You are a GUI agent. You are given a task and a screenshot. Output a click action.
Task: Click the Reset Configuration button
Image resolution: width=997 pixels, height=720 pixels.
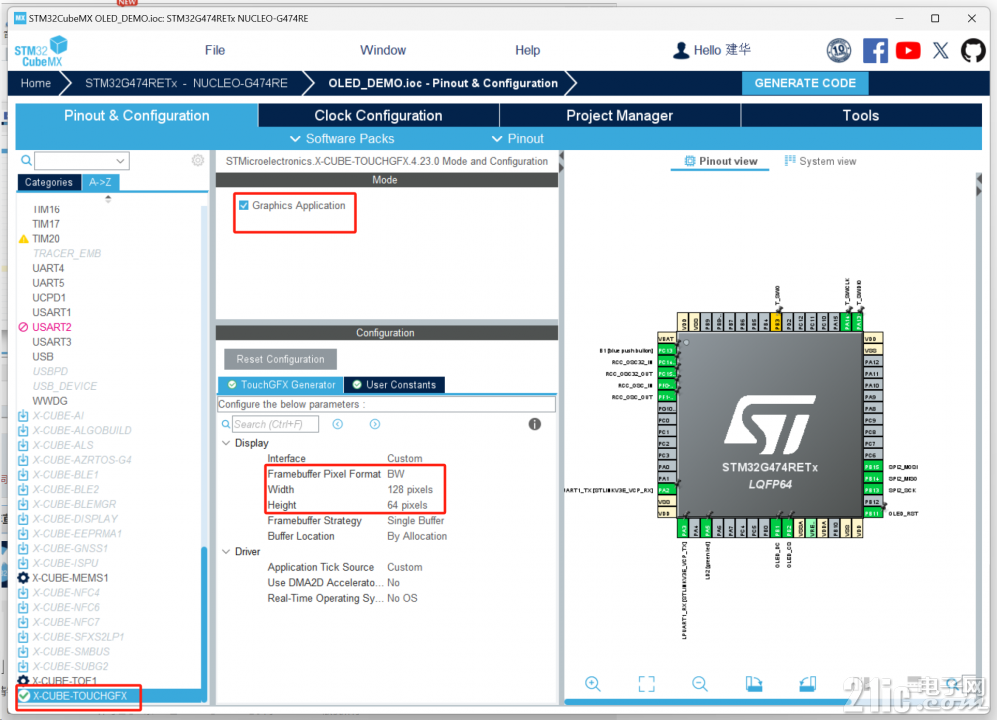280,359
